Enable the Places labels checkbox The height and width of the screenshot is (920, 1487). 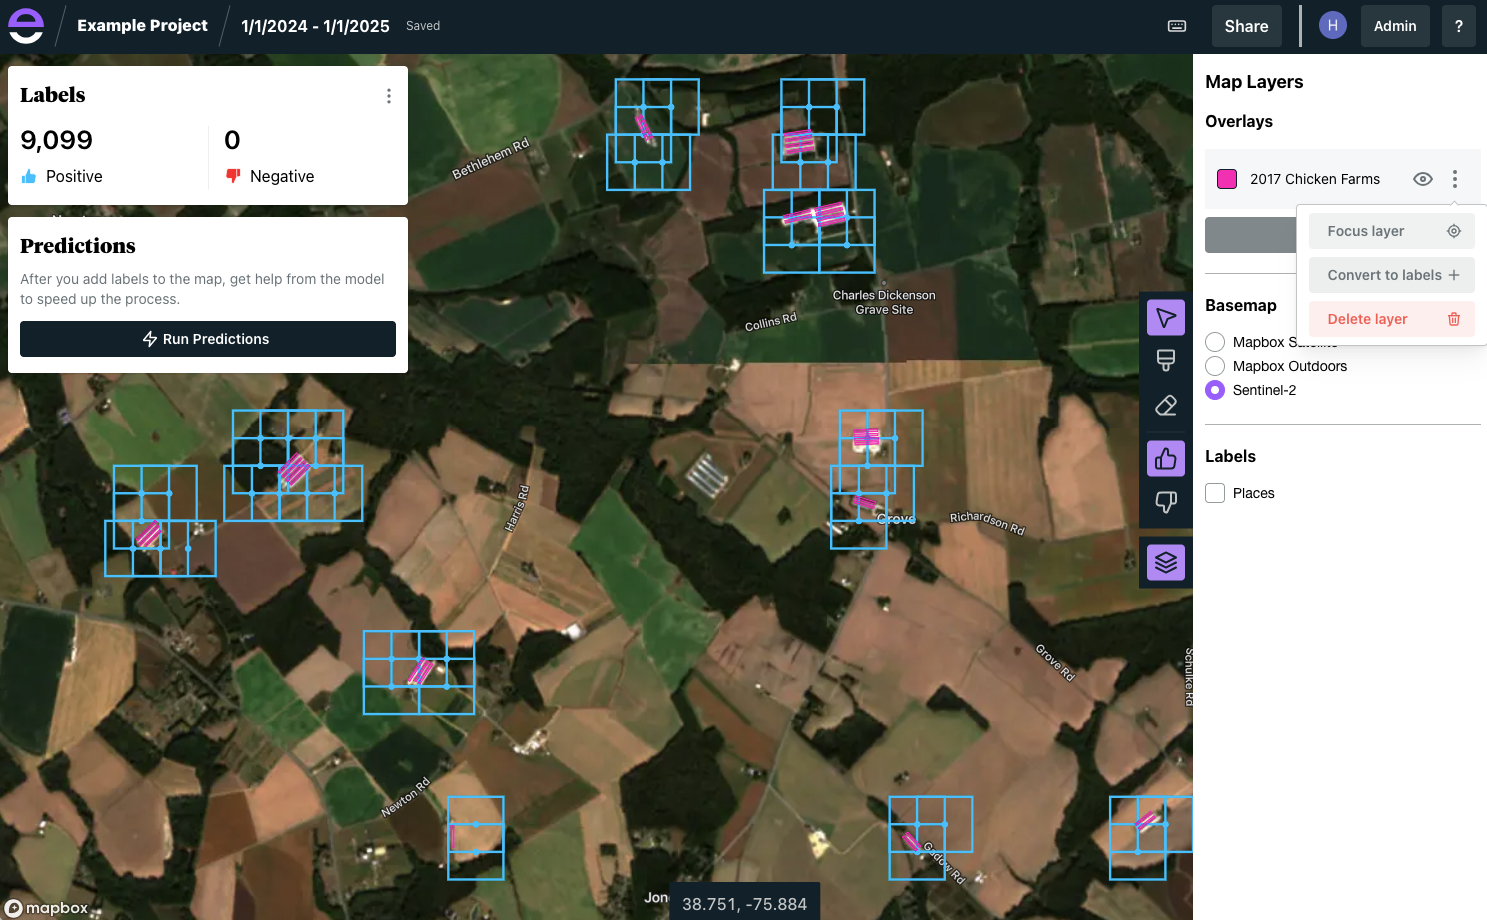tap(1215, 493)
